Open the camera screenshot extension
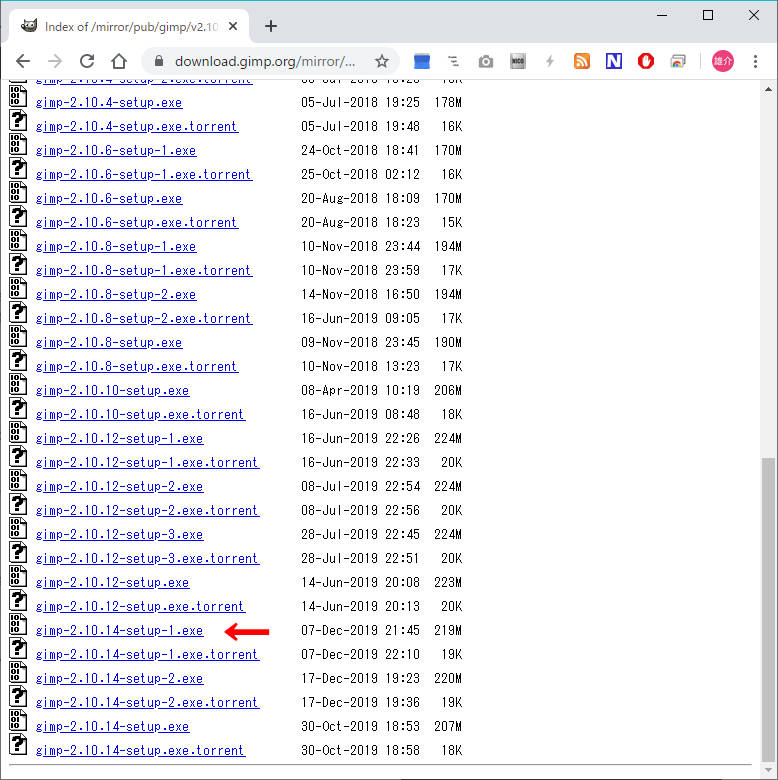The height and width of the screenshot is (780, 778). tap(486, 62)
